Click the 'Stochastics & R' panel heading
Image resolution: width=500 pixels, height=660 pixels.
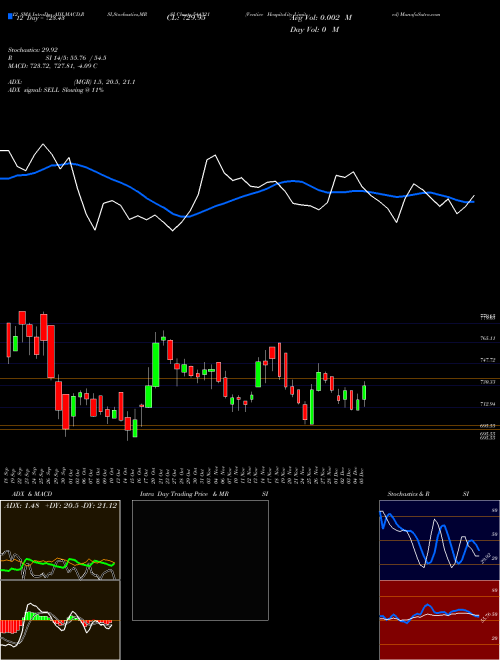click(x=409, y=494)
